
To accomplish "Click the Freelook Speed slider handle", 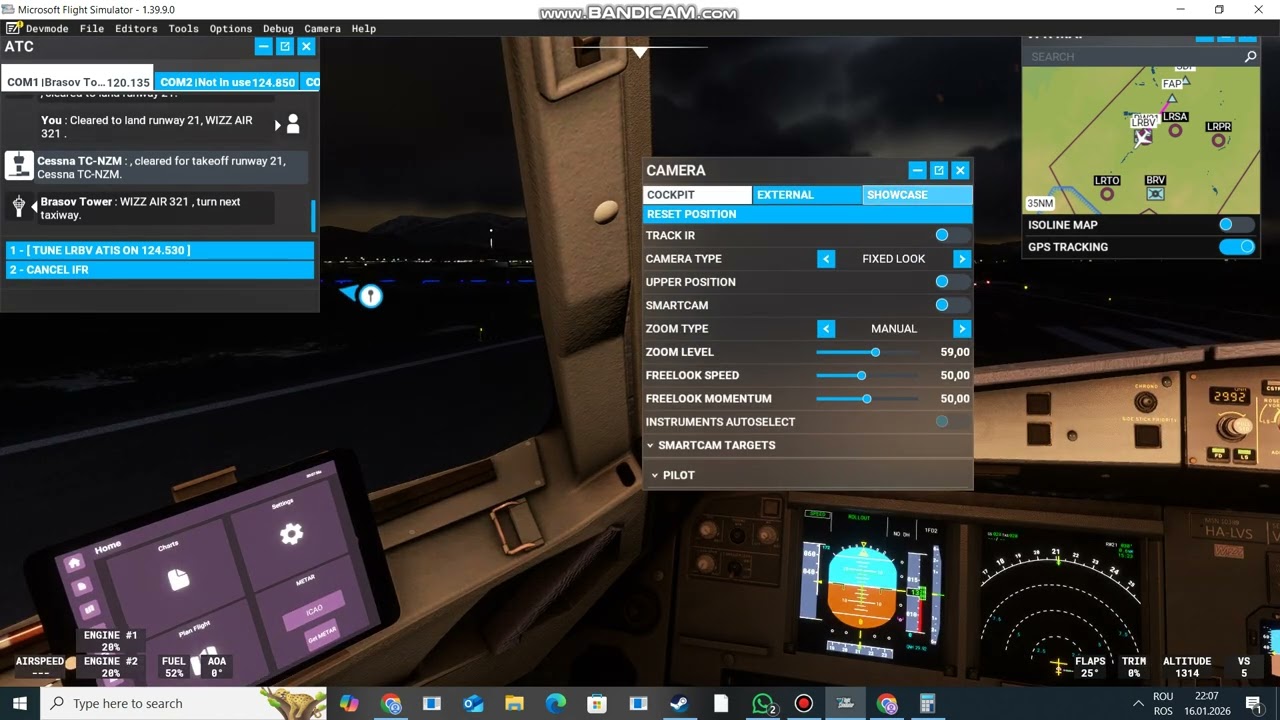I will click(861, 375).
